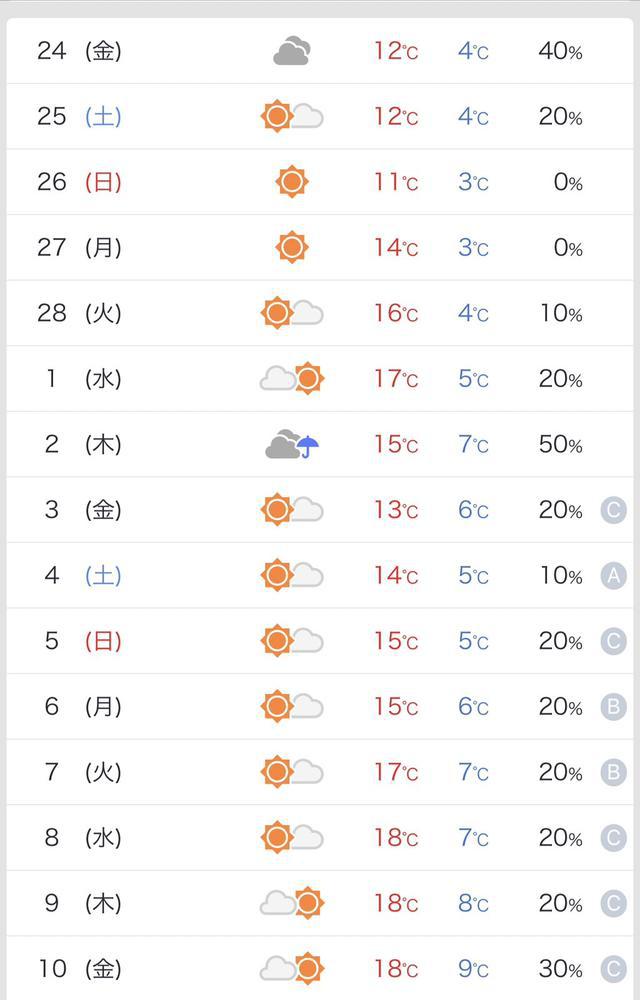Screen dimensions: 640x1000
Task: Select the 25 (土) Saturday date label
Action: (x=79, y=117)
